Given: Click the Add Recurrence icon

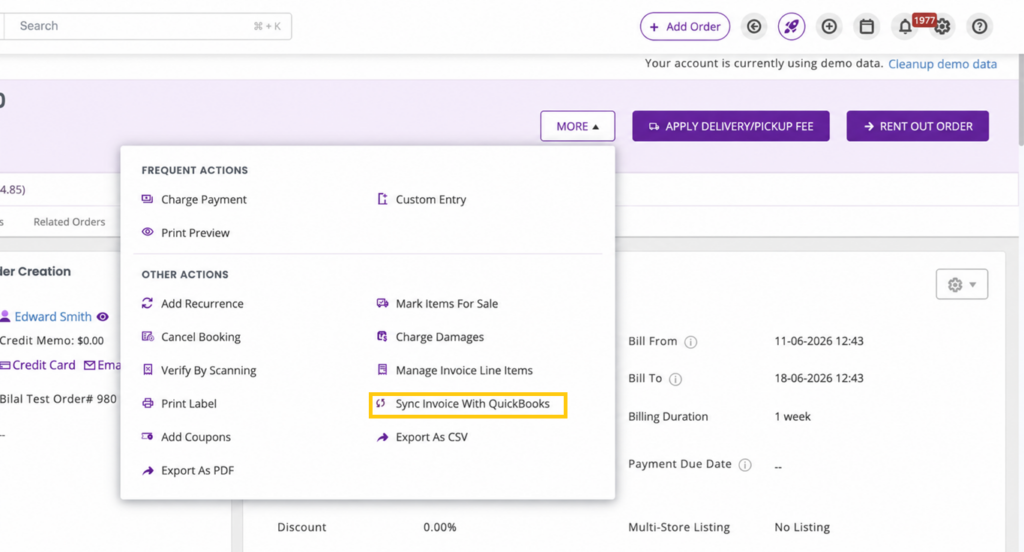Looking at the screenshot, I should click(148, 303).
